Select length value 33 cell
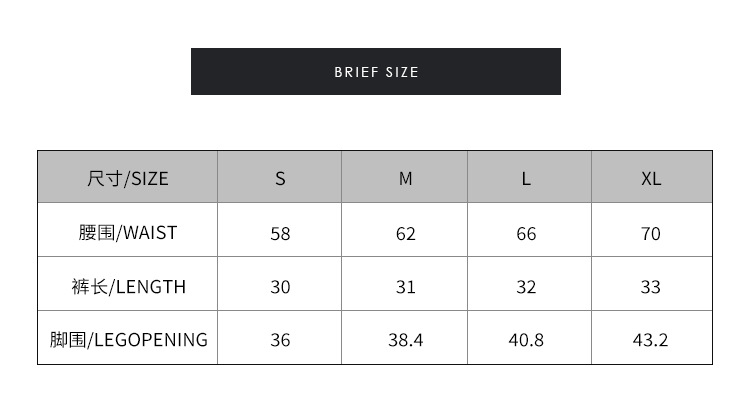This screenshot has height=402, width=750. (651, 287)
